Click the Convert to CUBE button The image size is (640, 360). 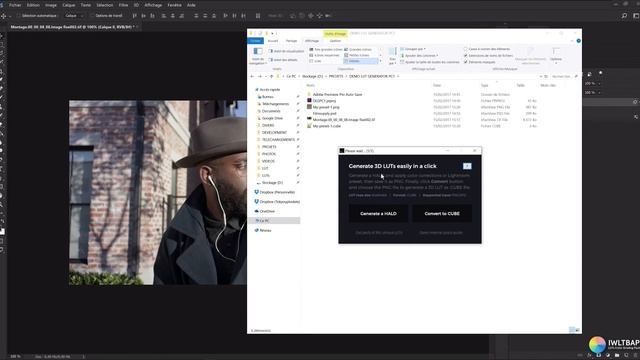(442, 213)
